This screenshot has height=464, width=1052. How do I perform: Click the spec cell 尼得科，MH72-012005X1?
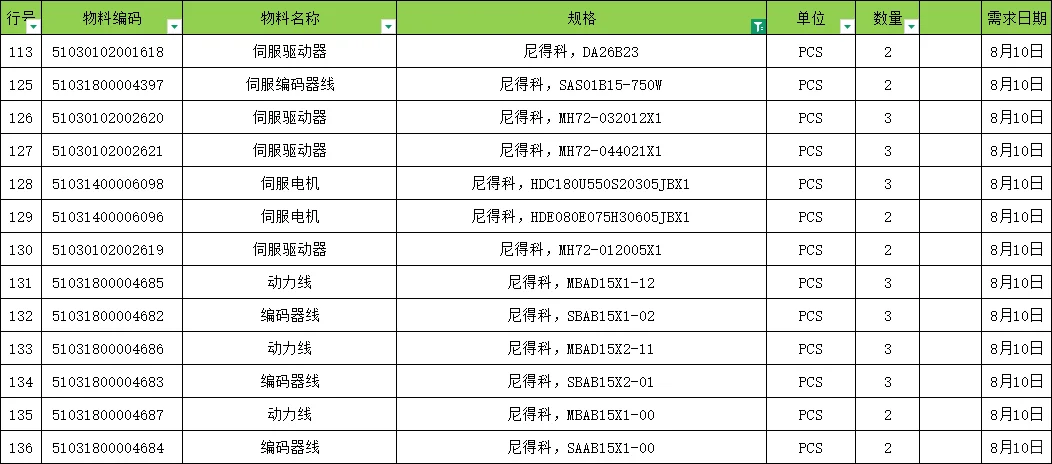click(581, 249)
